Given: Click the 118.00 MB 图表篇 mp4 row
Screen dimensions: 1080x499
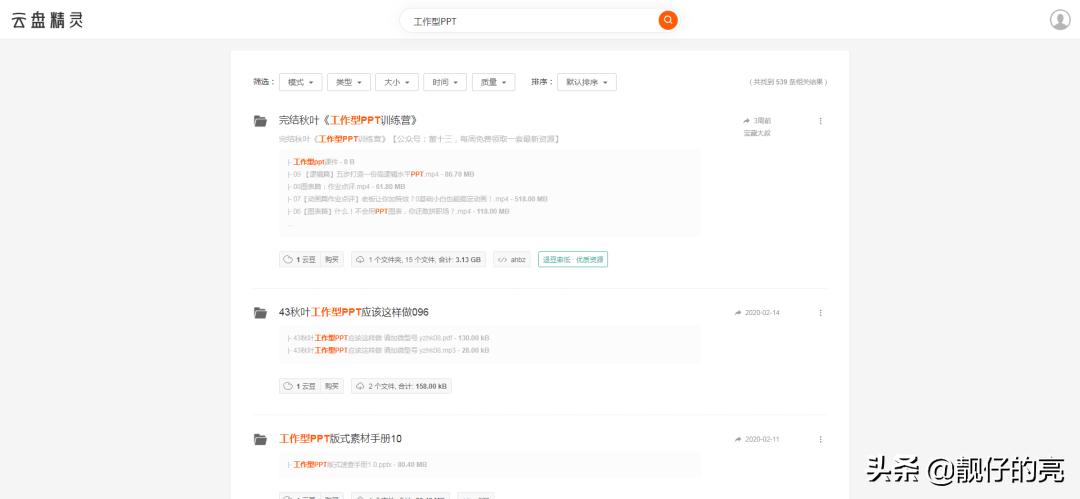Looking at the screenshot, I should point(398,212).
